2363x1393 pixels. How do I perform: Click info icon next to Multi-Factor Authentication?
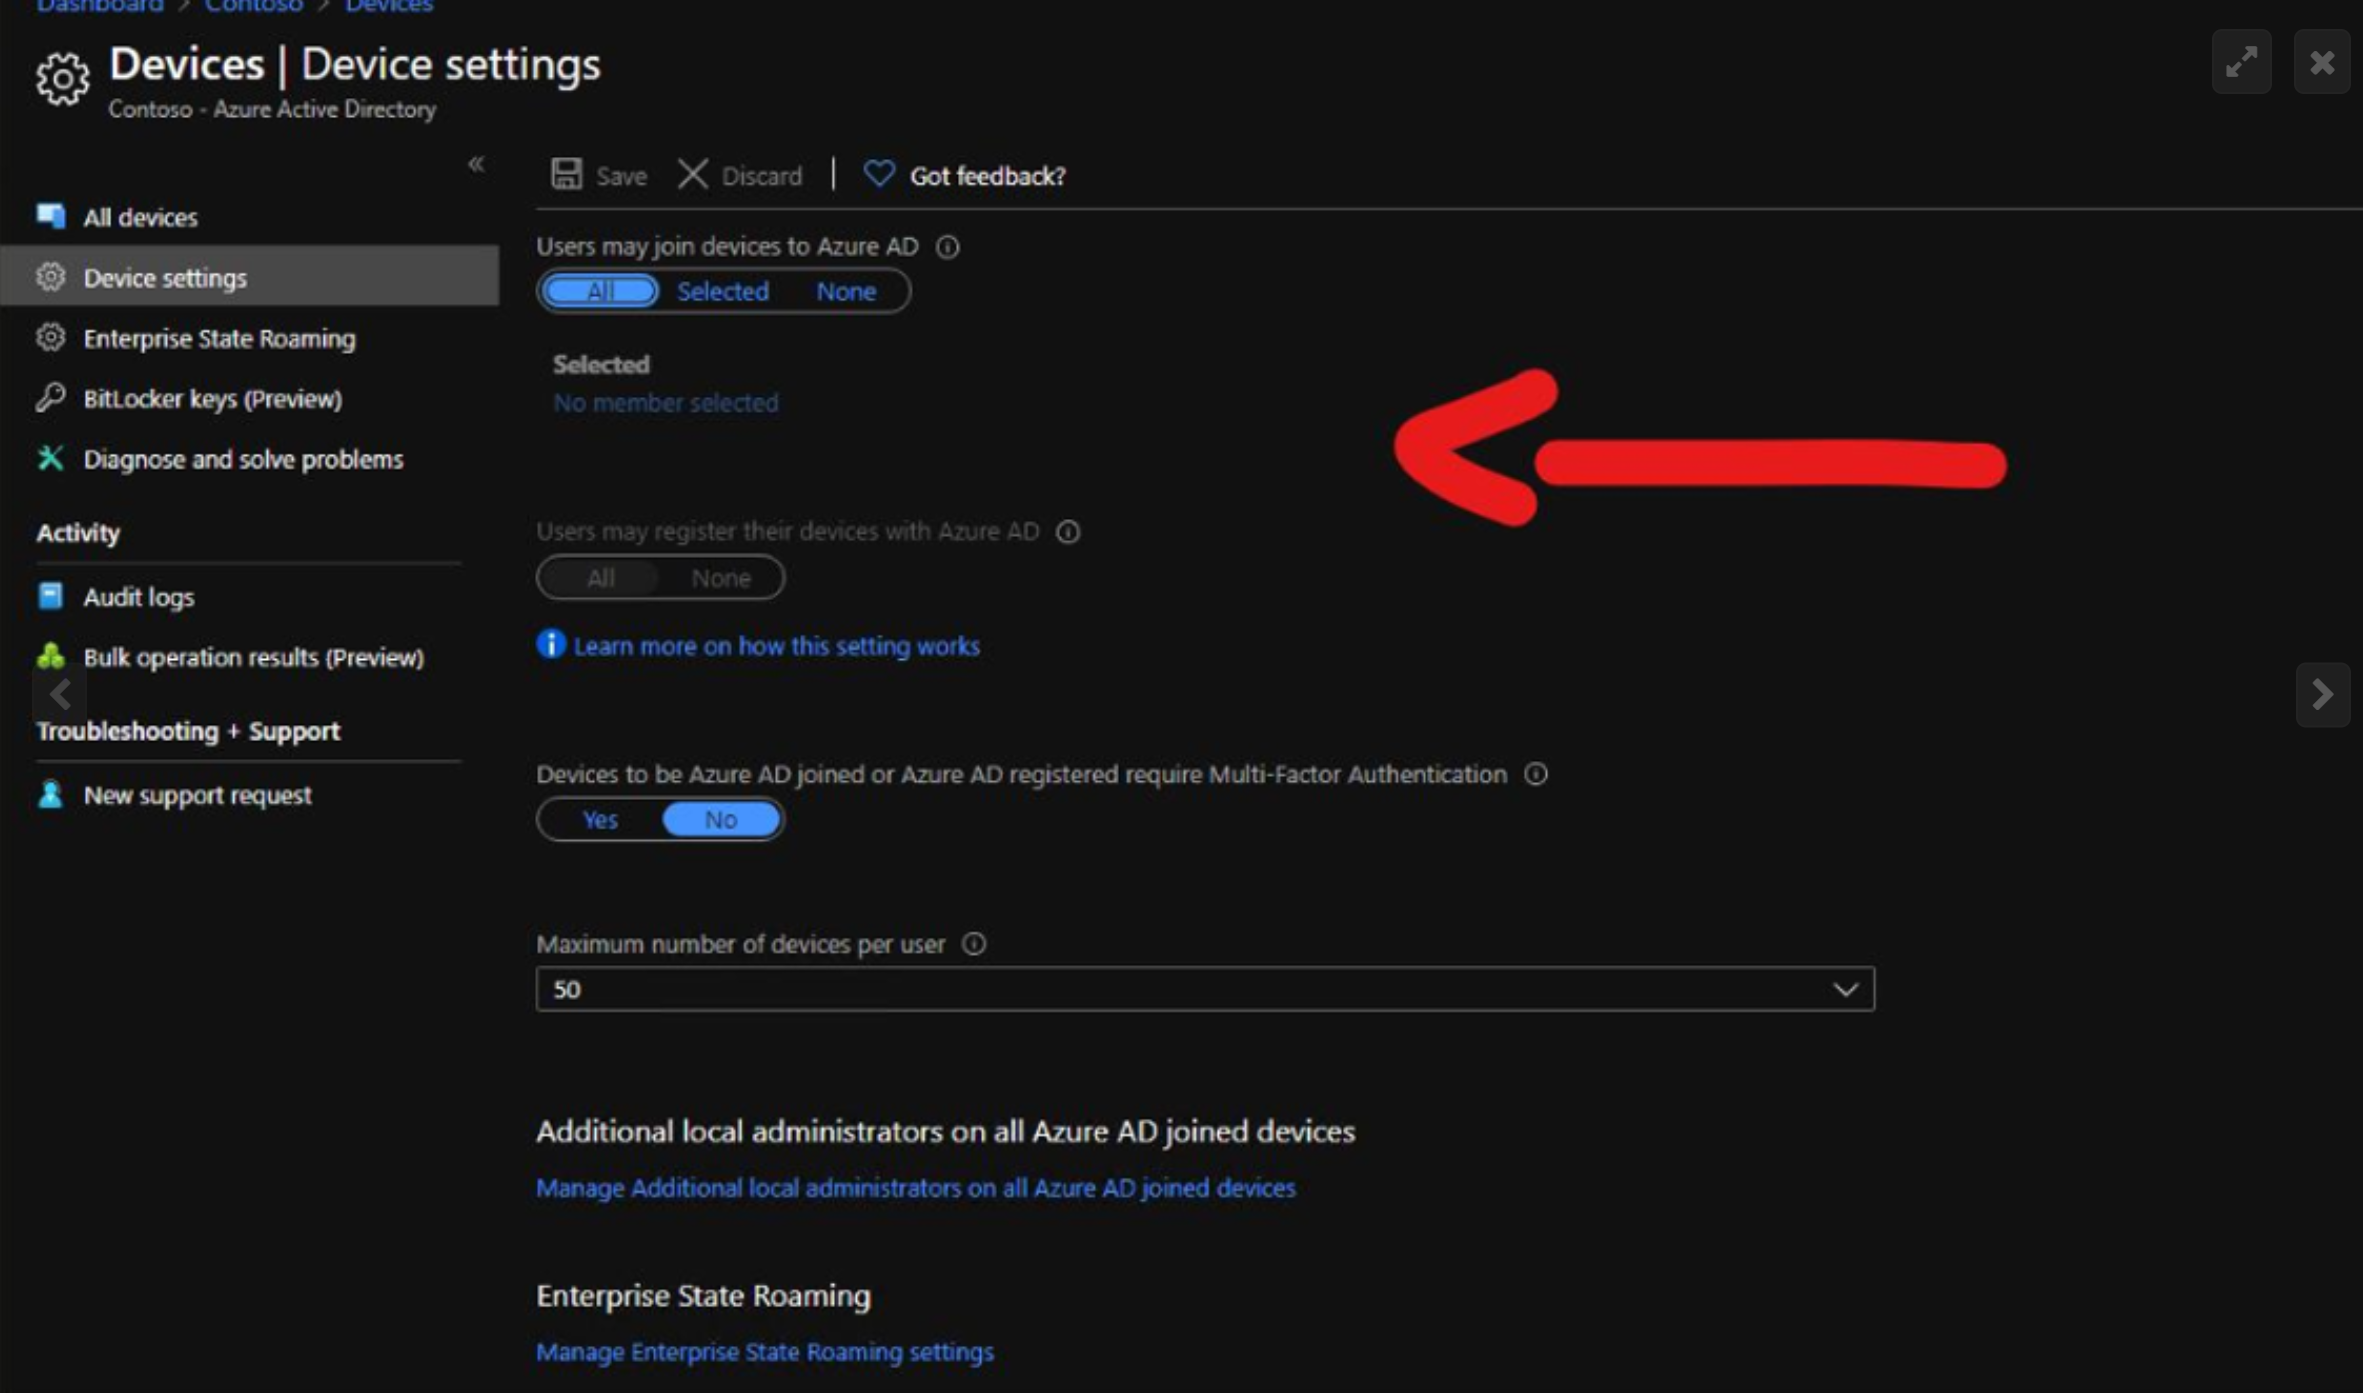[1535, 774]
